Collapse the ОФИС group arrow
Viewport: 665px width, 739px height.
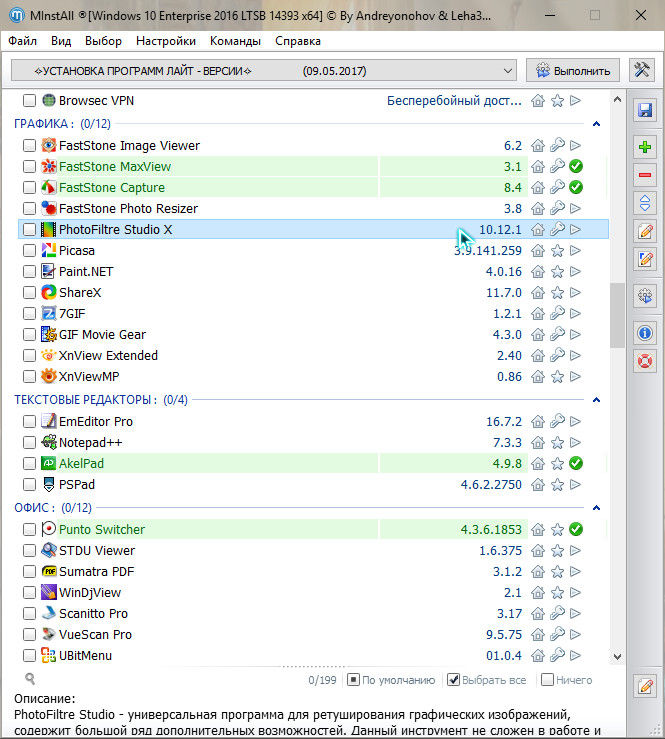(596, 508)
